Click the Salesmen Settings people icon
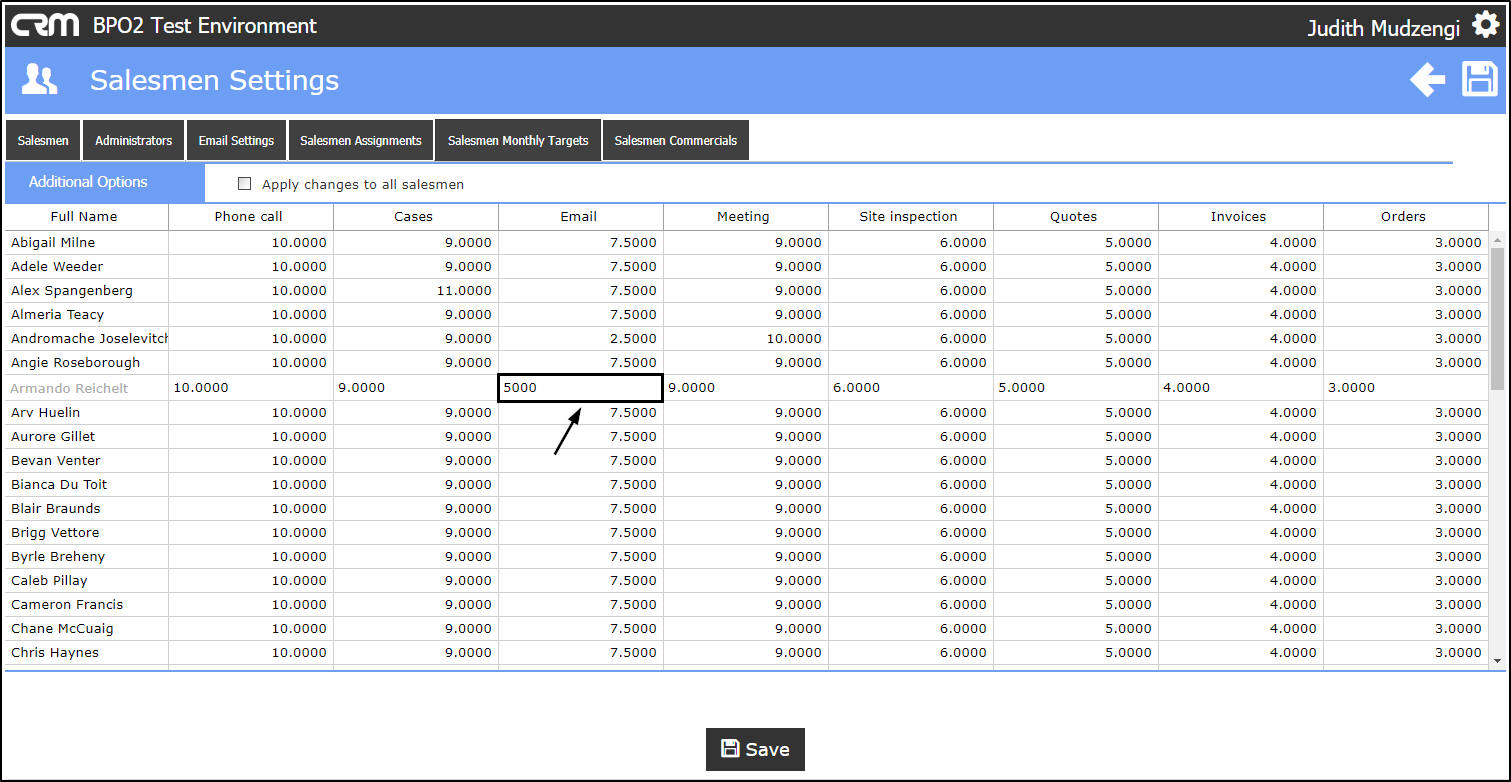Screen dimensions: 1511x782 pyautogui.click(x=39, y=79)
